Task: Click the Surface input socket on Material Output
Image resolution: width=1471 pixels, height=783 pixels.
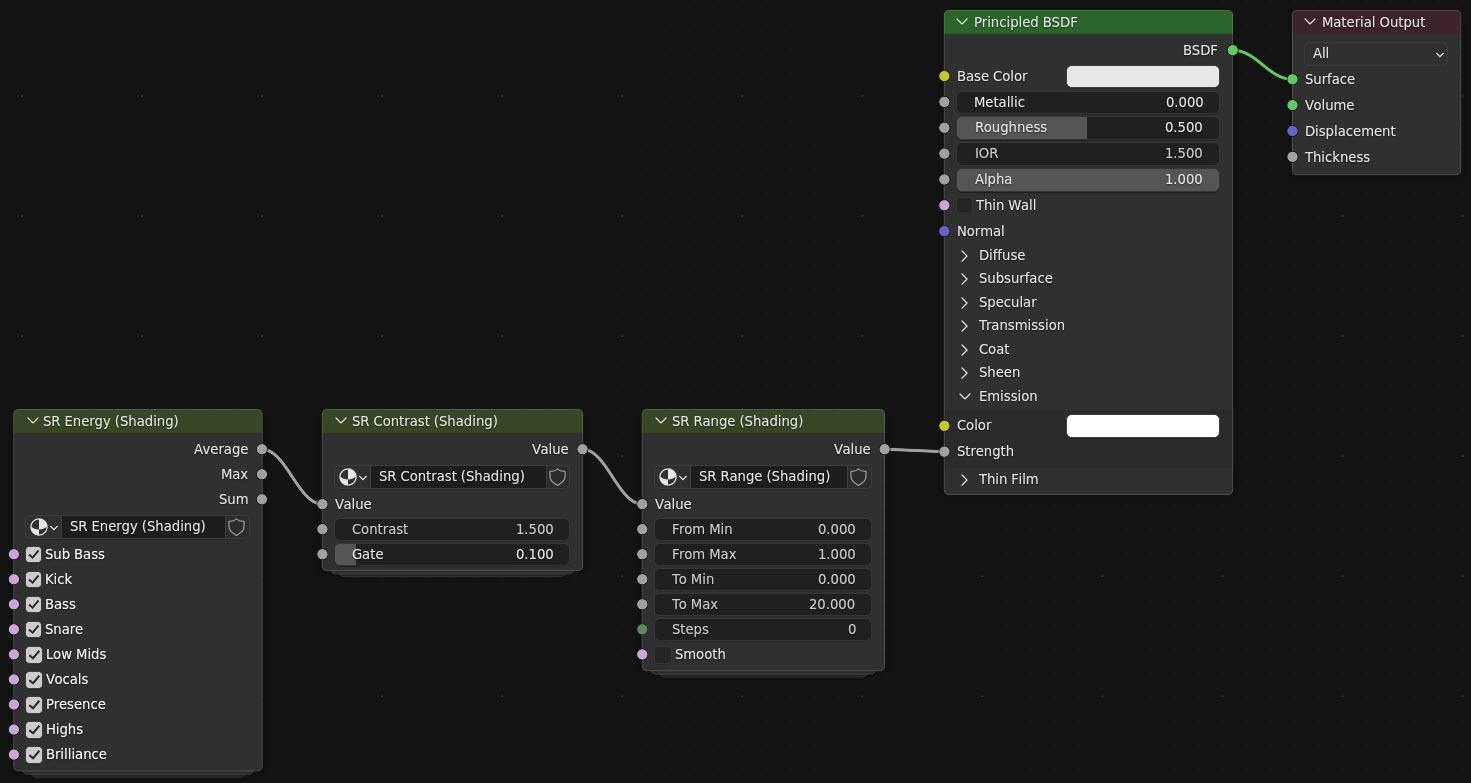Action: (1293, 79)
